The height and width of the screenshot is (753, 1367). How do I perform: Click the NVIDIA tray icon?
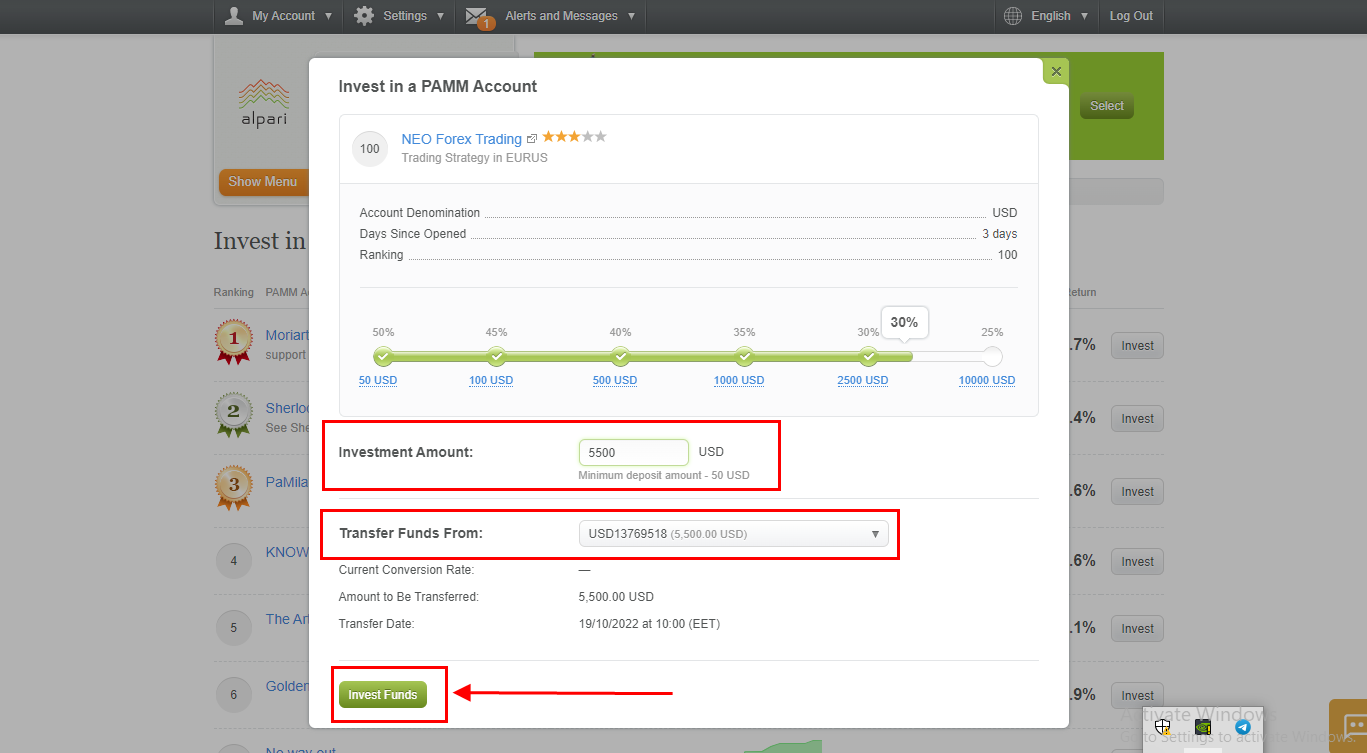click(x=1203, y=727)
